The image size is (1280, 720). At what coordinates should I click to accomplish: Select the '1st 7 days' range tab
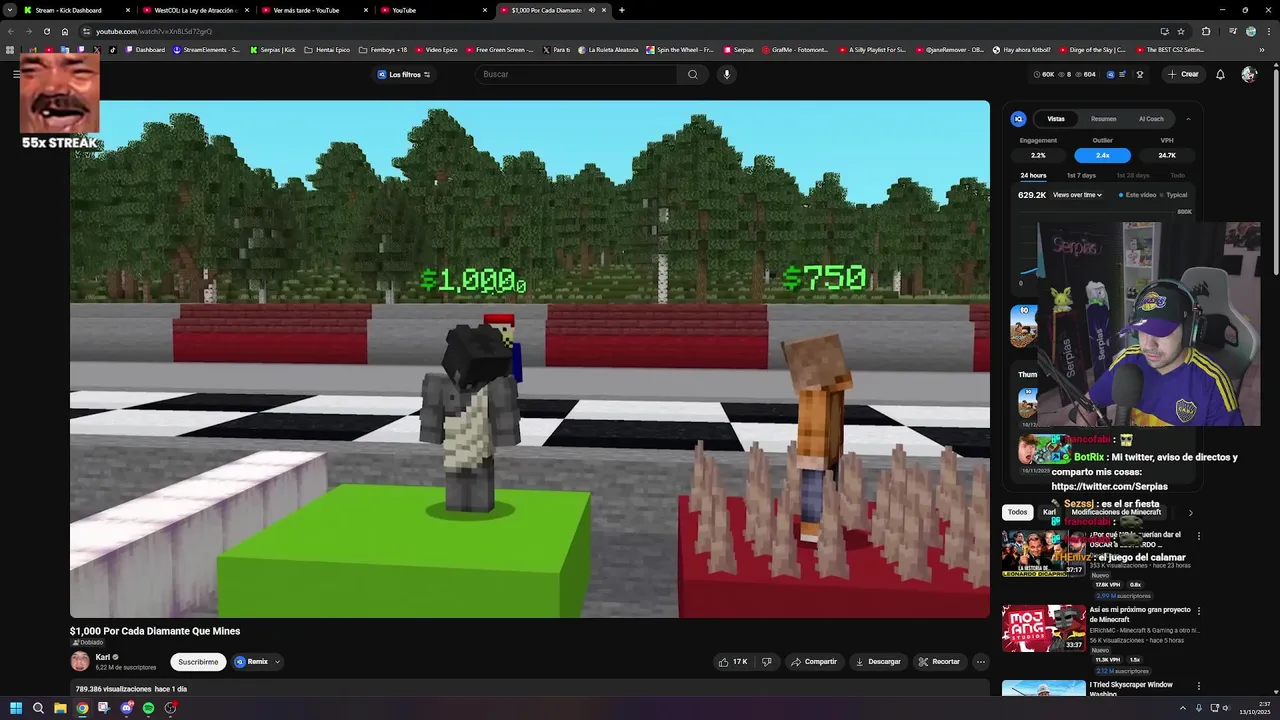pos(1081,176)
